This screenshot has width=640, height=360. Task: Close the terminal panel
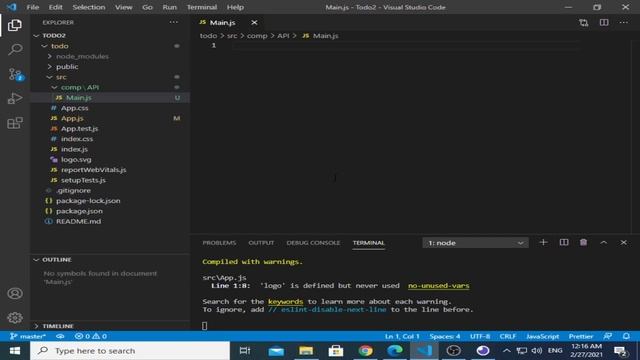624,242
